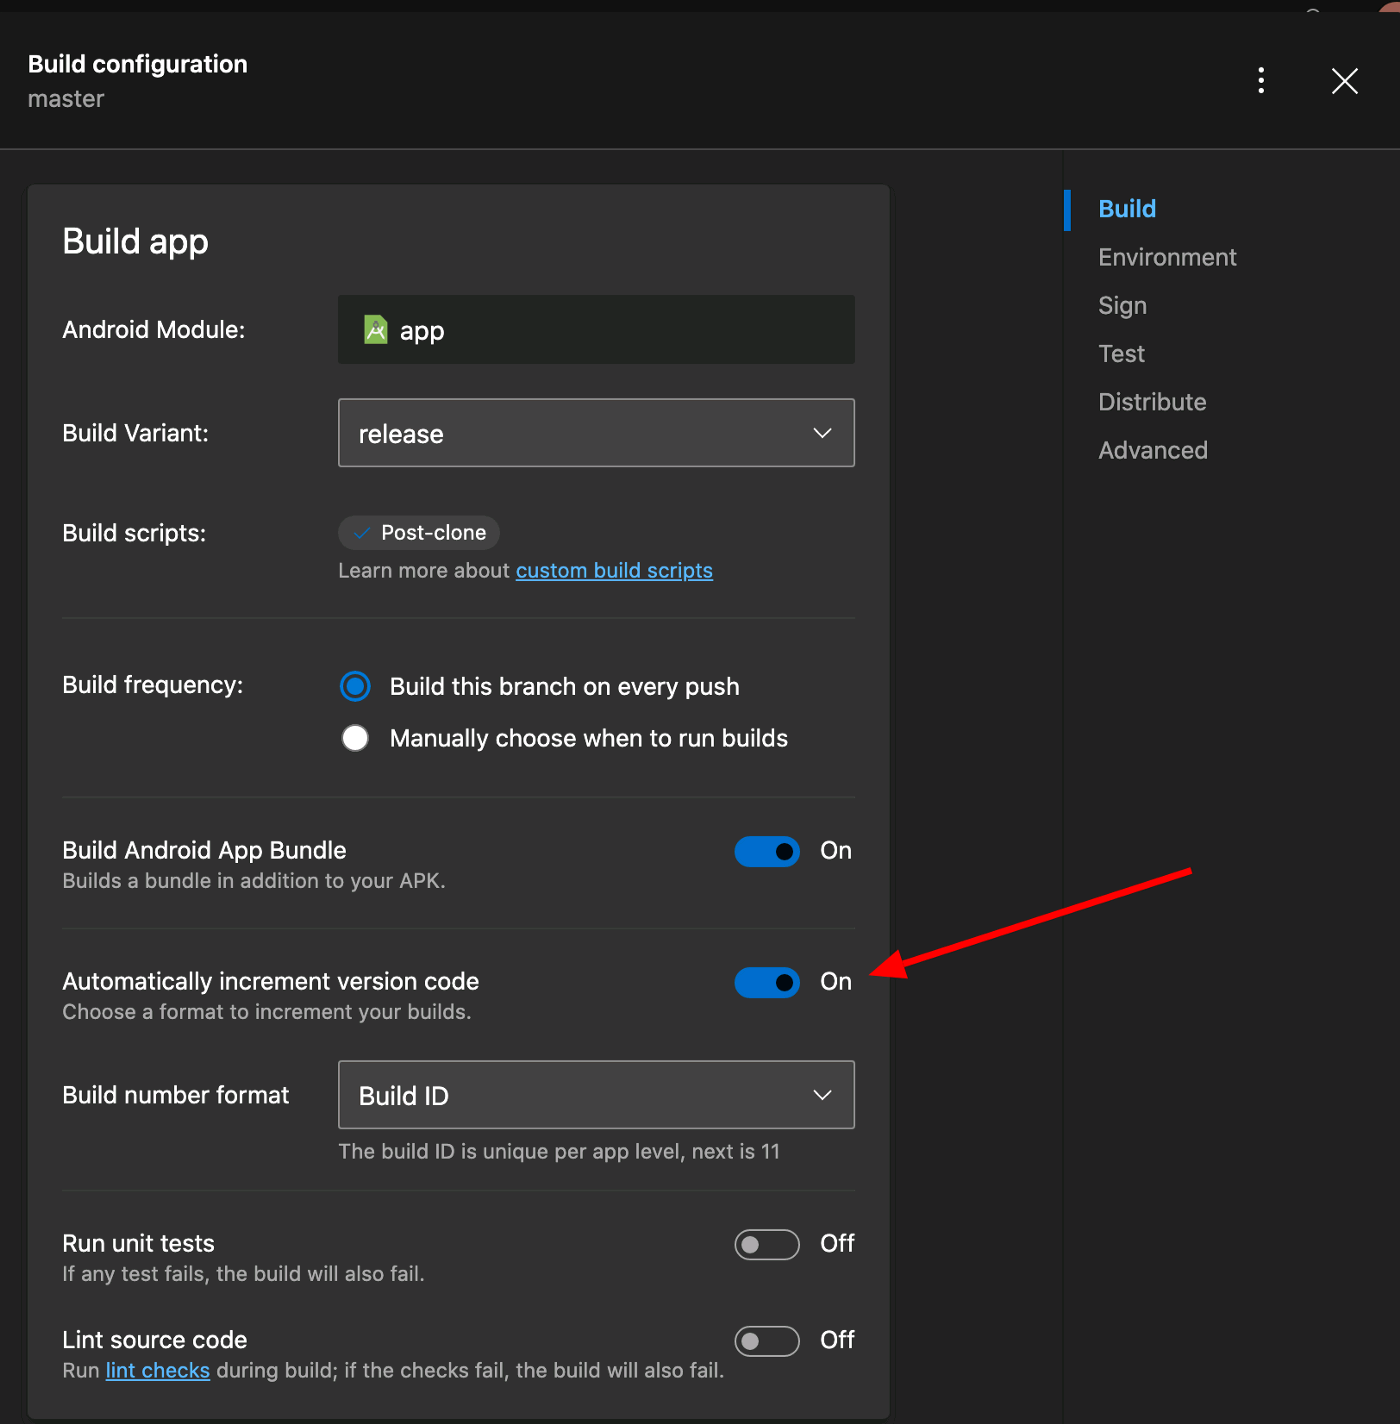Expand the Build number format dropdown

(x=596, y=1095)
